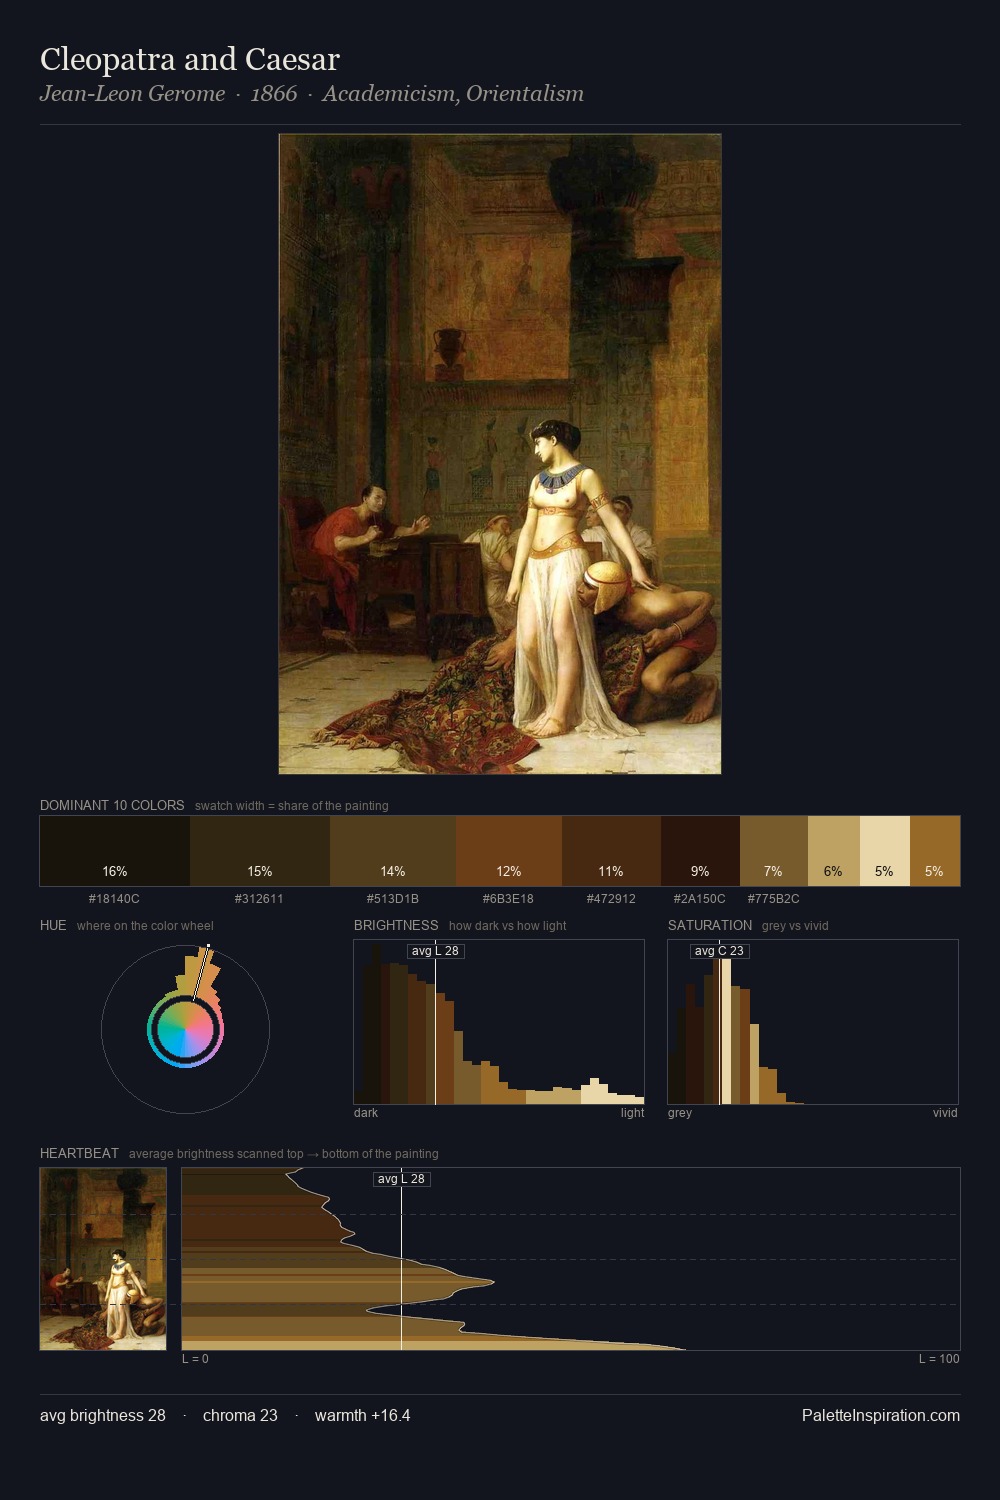
Task: Click the year 1866
Action: point(274,94)
